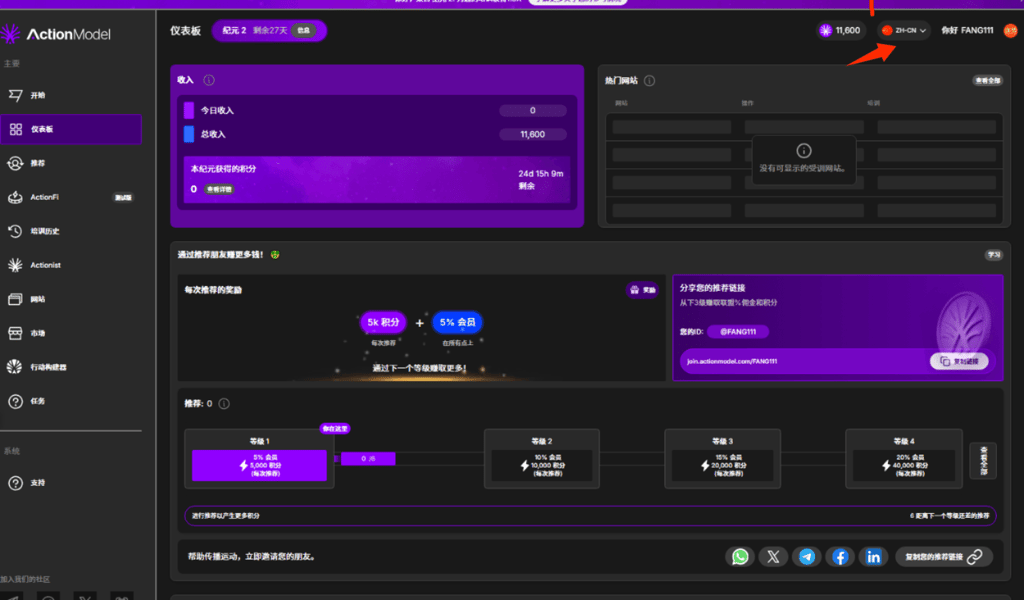This screenshot has height=600, width=1024.
Task: Click the blue 总收入 color swatch
Action: [x=189, y=134]
